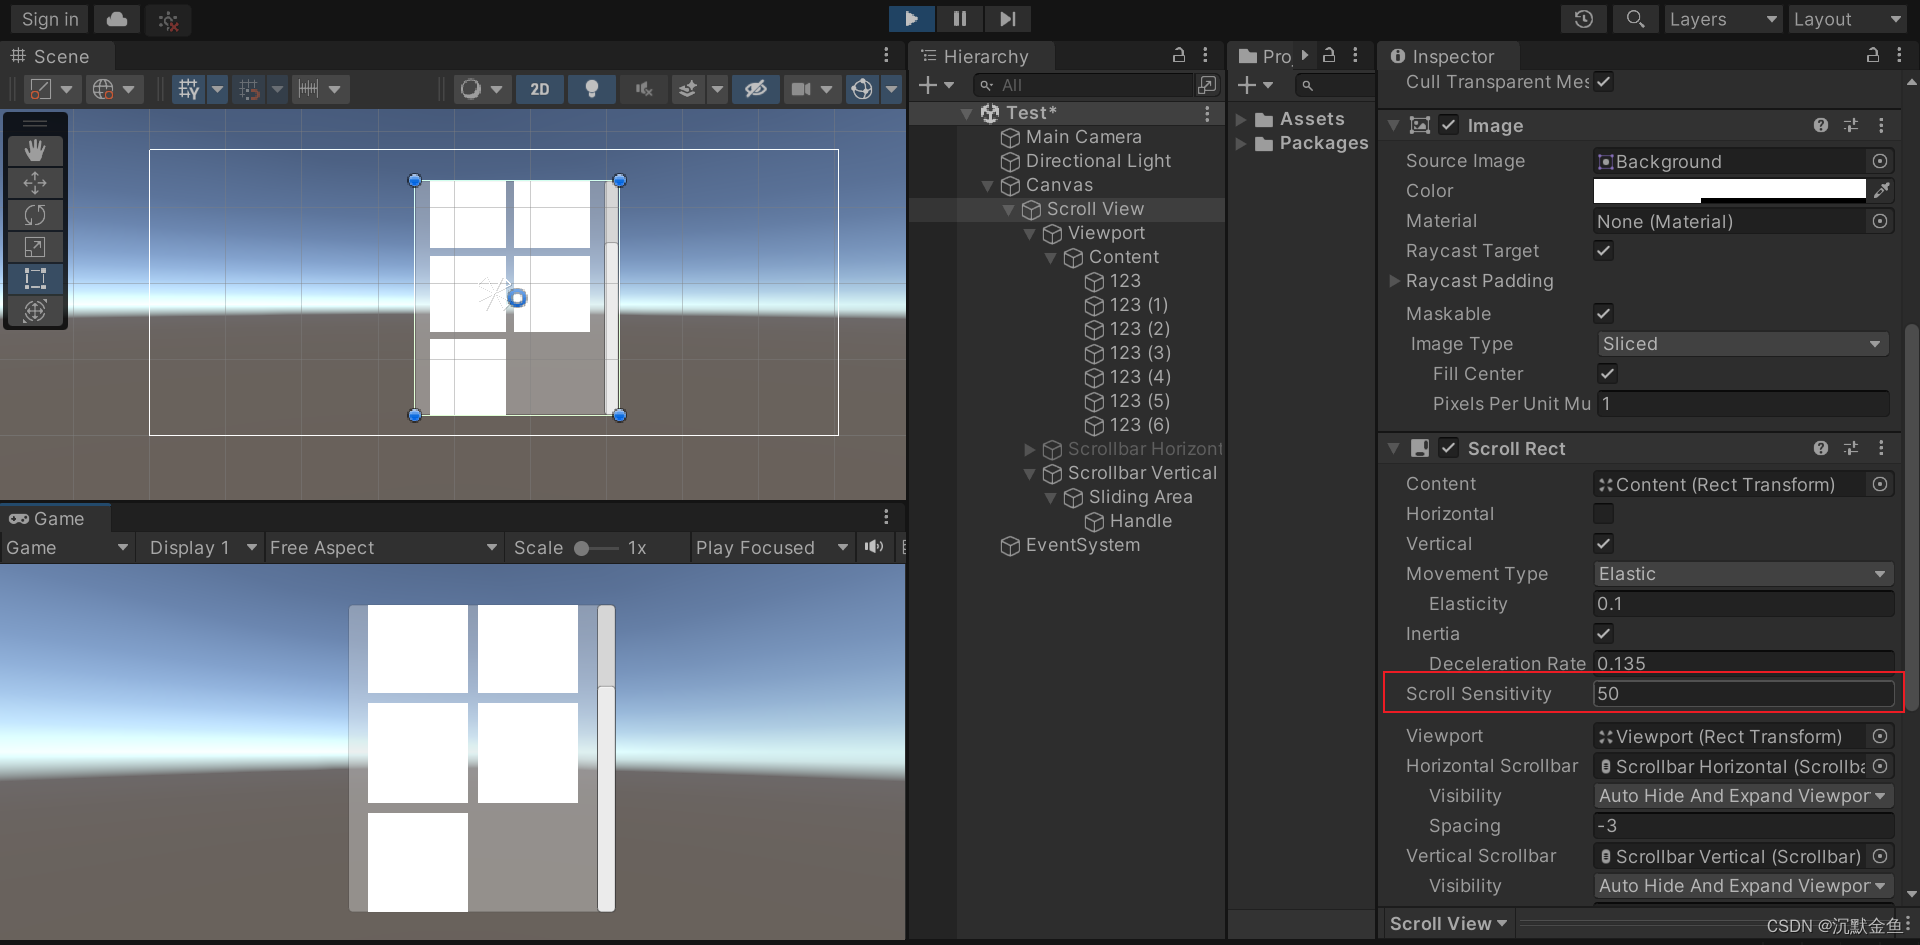Click the Sign in button
Image resolution: width=1920 pixels, height=945 pixels.
coord(50,19)
